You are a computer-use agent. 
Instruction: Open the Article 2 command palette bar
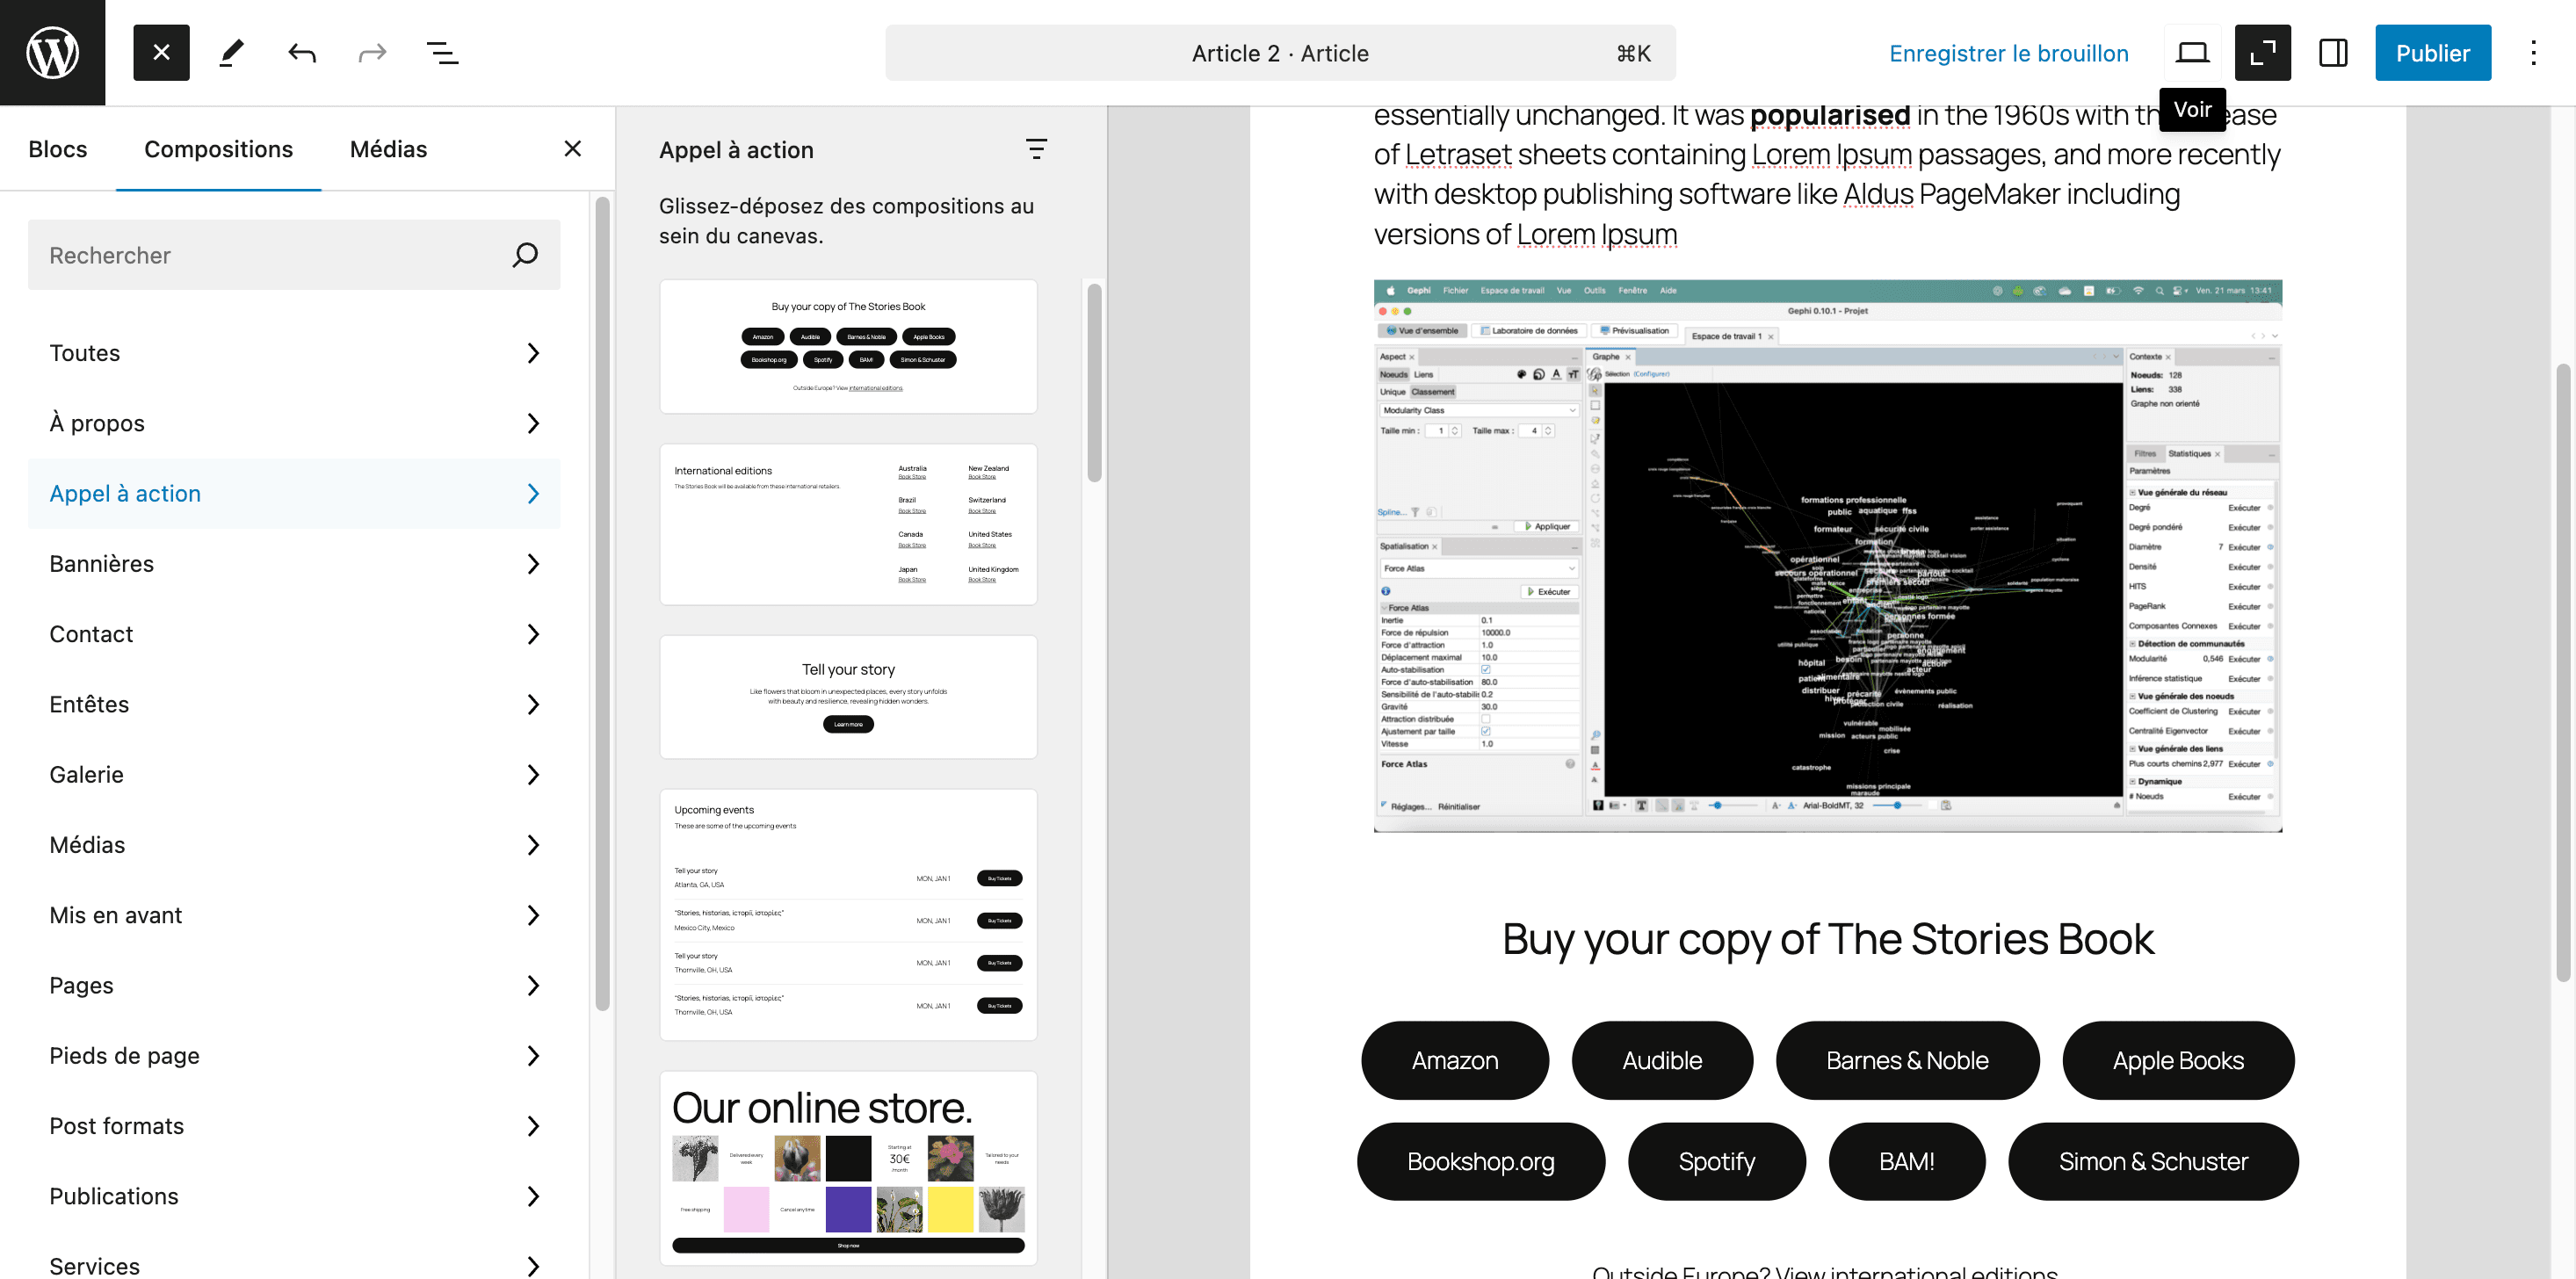click(x=1280, y=53)
